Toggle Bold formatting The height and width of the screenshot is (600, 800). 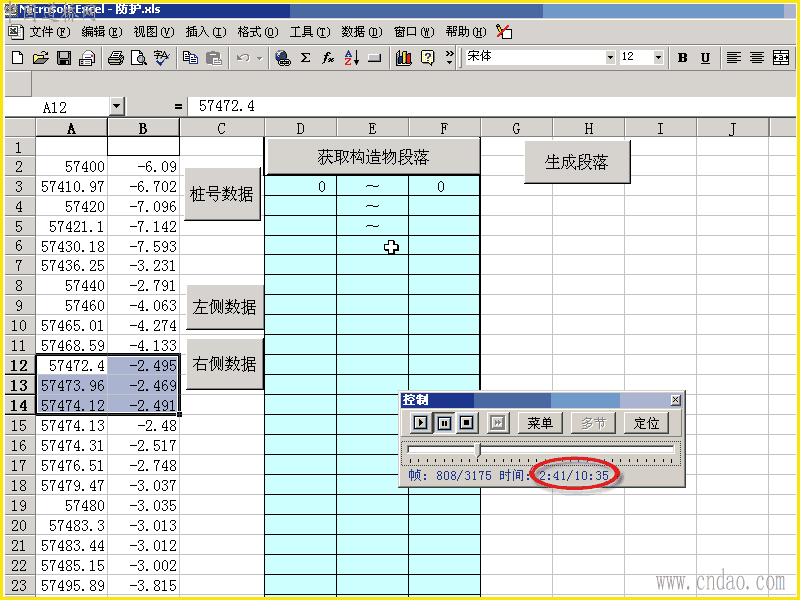(683, 58)
